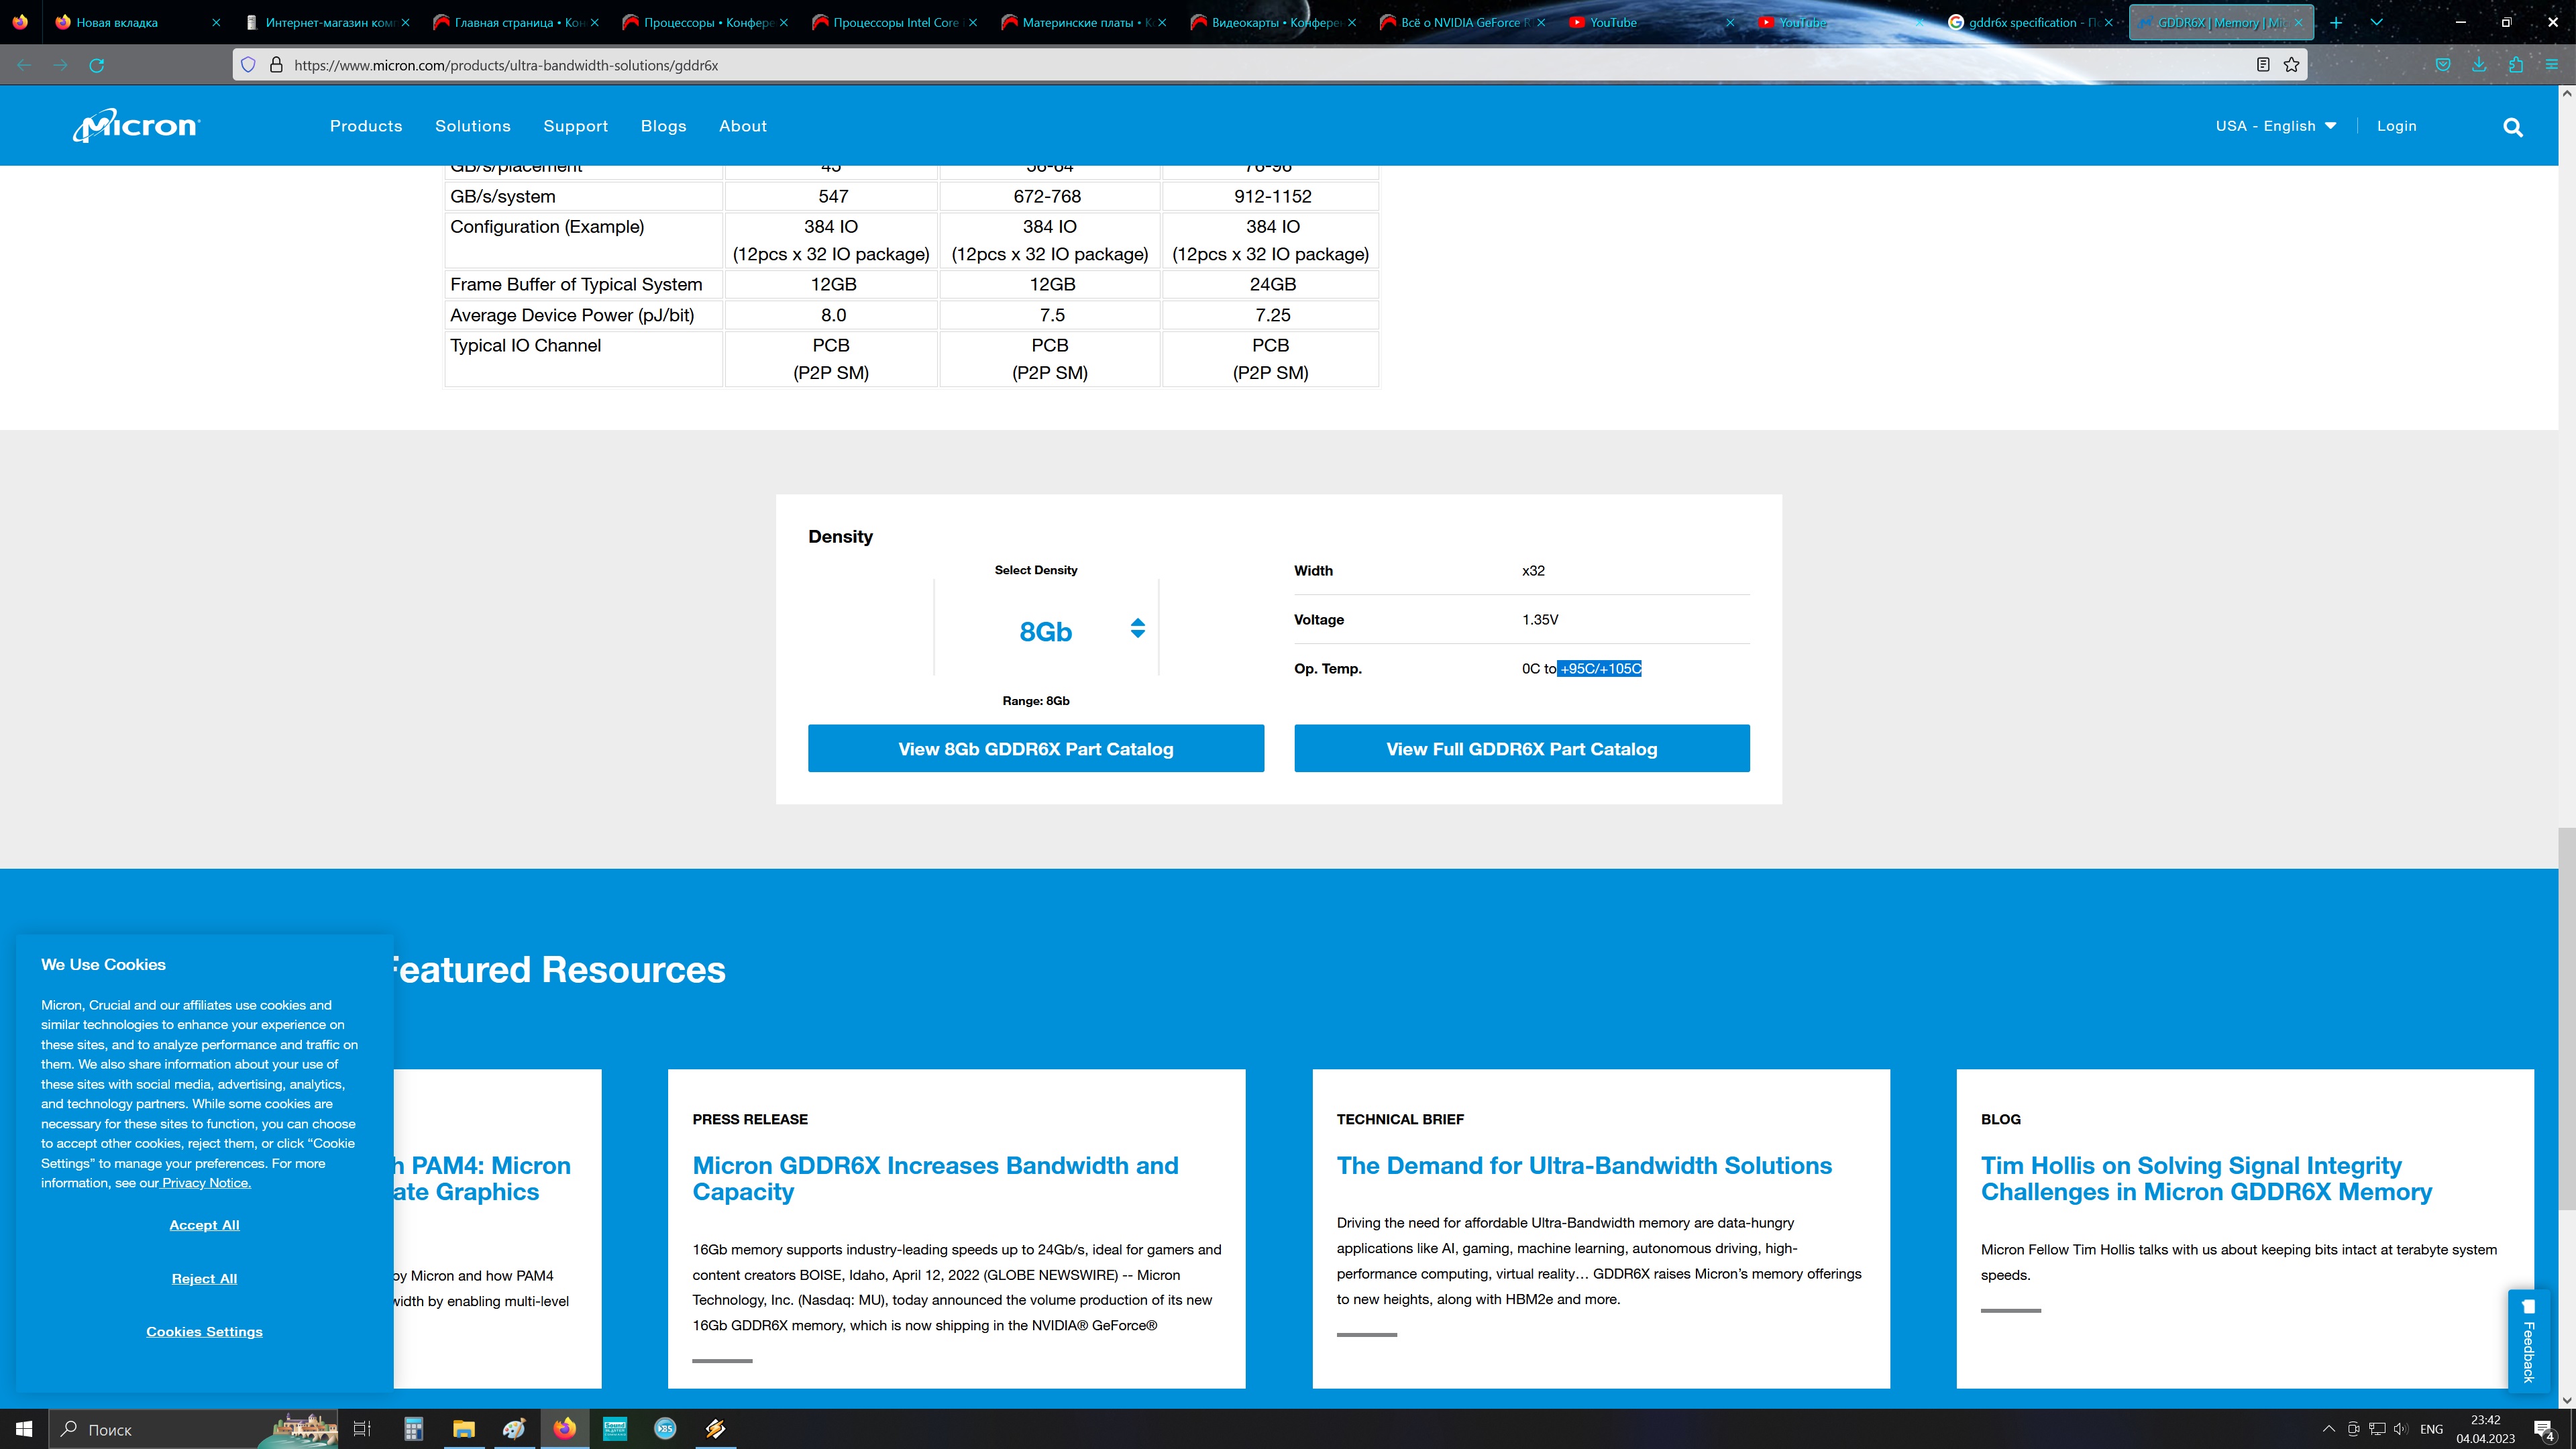Open the list all tabs chevron

click(x=2377, y=22)
